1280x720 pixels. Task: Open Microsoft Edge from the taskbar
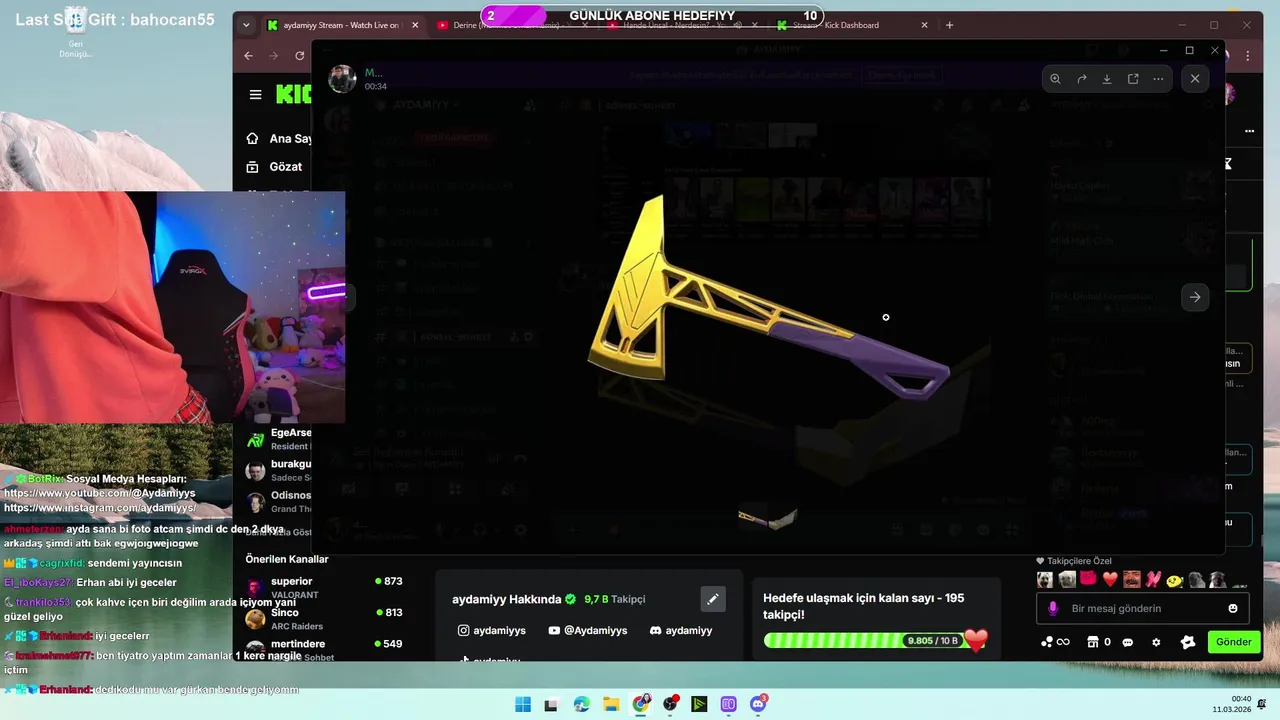point(582,704)
